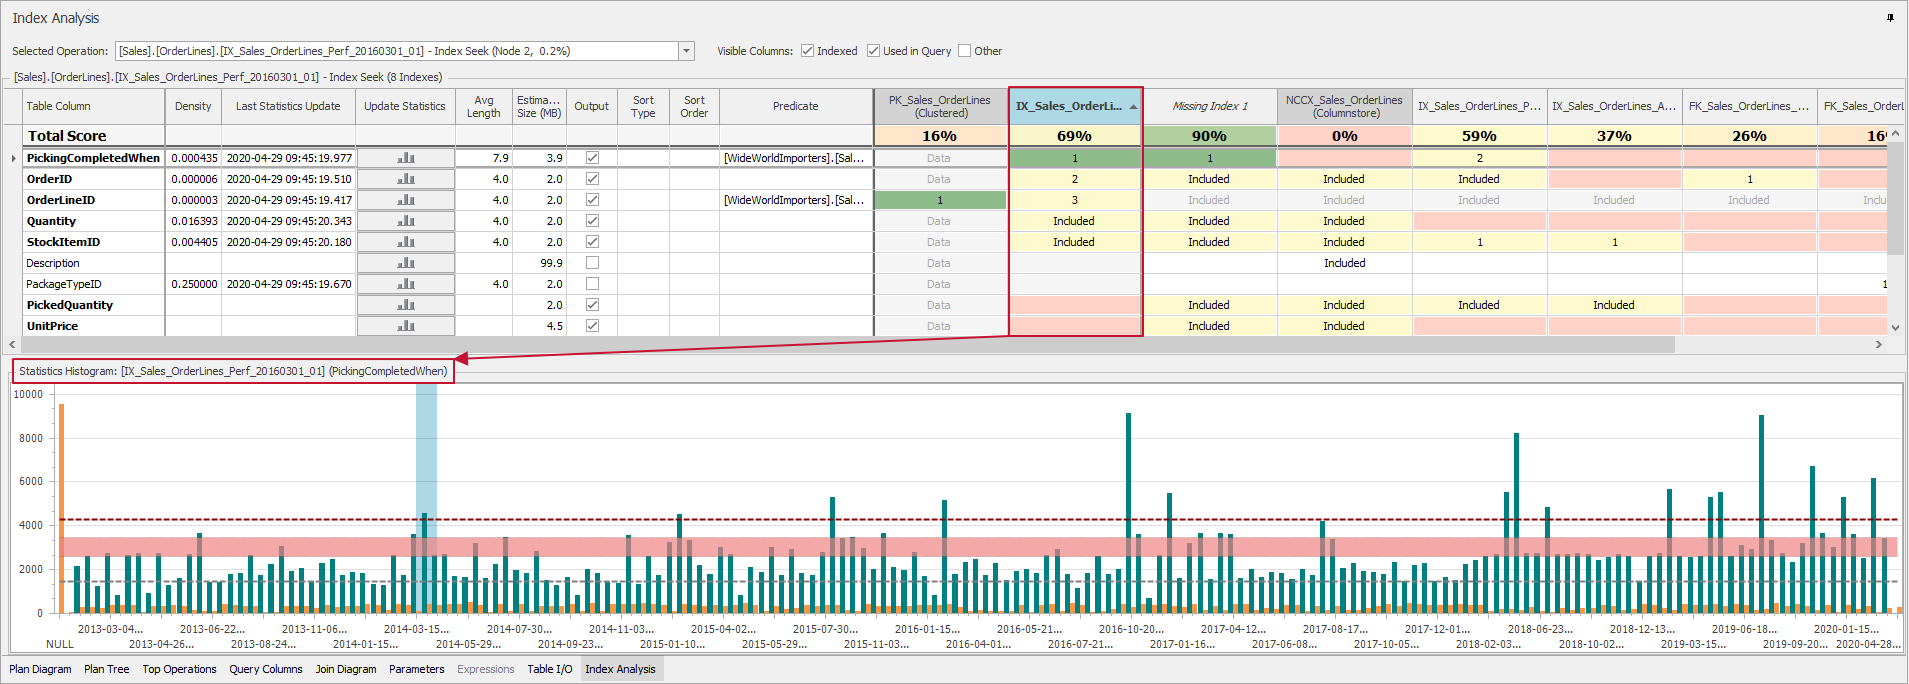
Task: Open the Top Operations tab
Action: tap(179, 669)
